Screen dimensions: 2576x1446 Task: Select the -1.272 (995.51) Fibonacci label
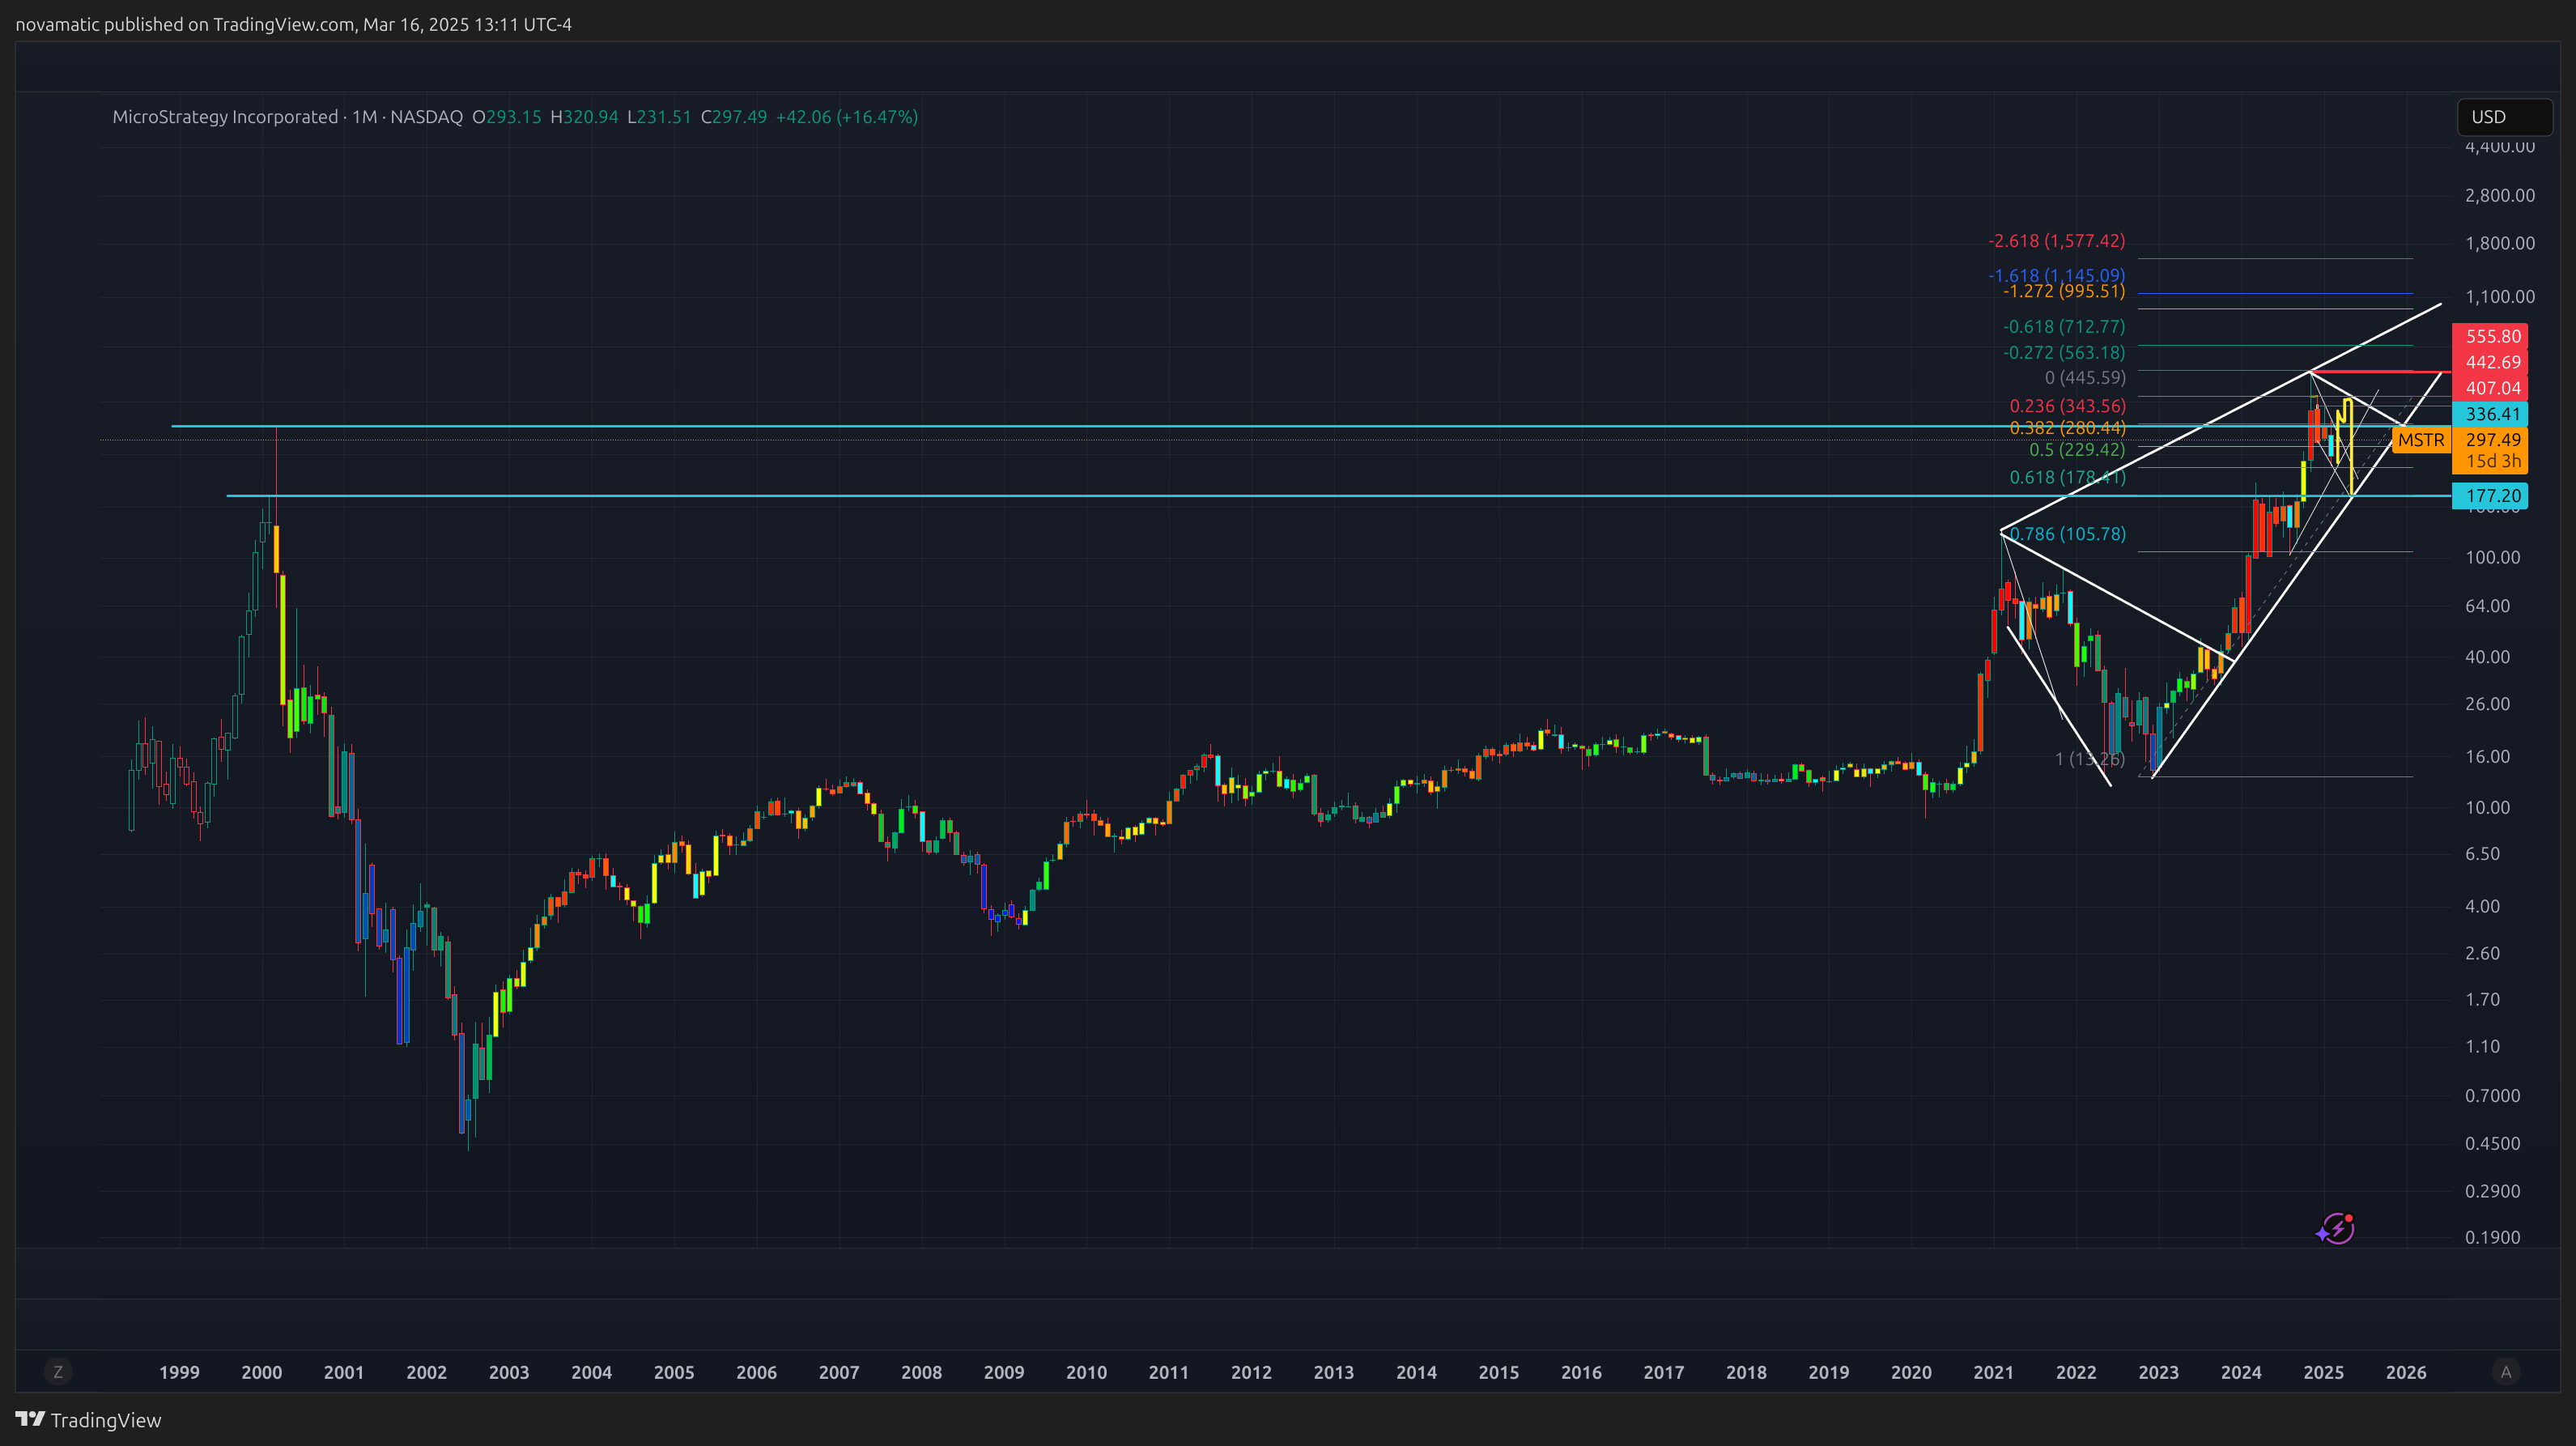click(2064, 291)
